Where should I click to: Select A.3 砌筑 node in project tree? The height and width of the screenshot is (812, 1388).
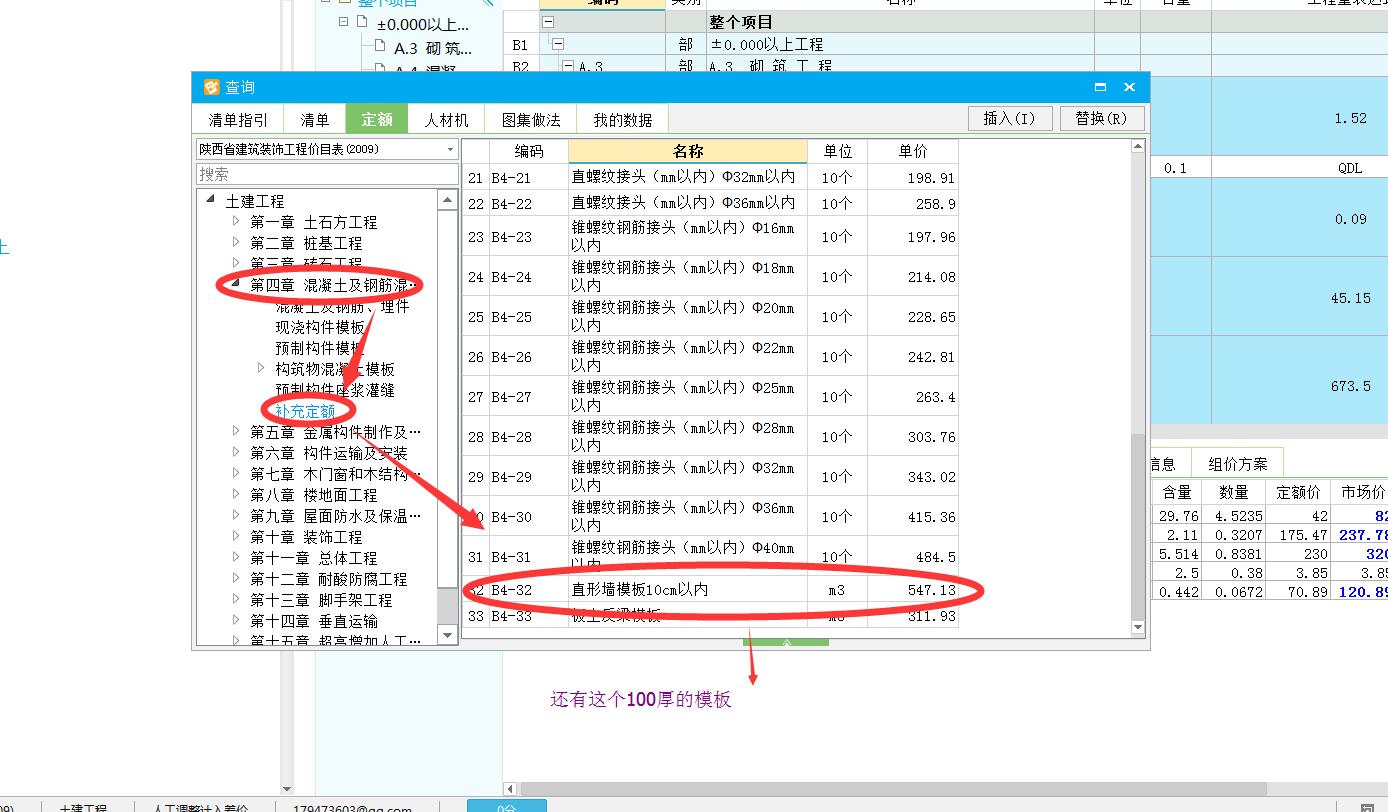(432, 47)
